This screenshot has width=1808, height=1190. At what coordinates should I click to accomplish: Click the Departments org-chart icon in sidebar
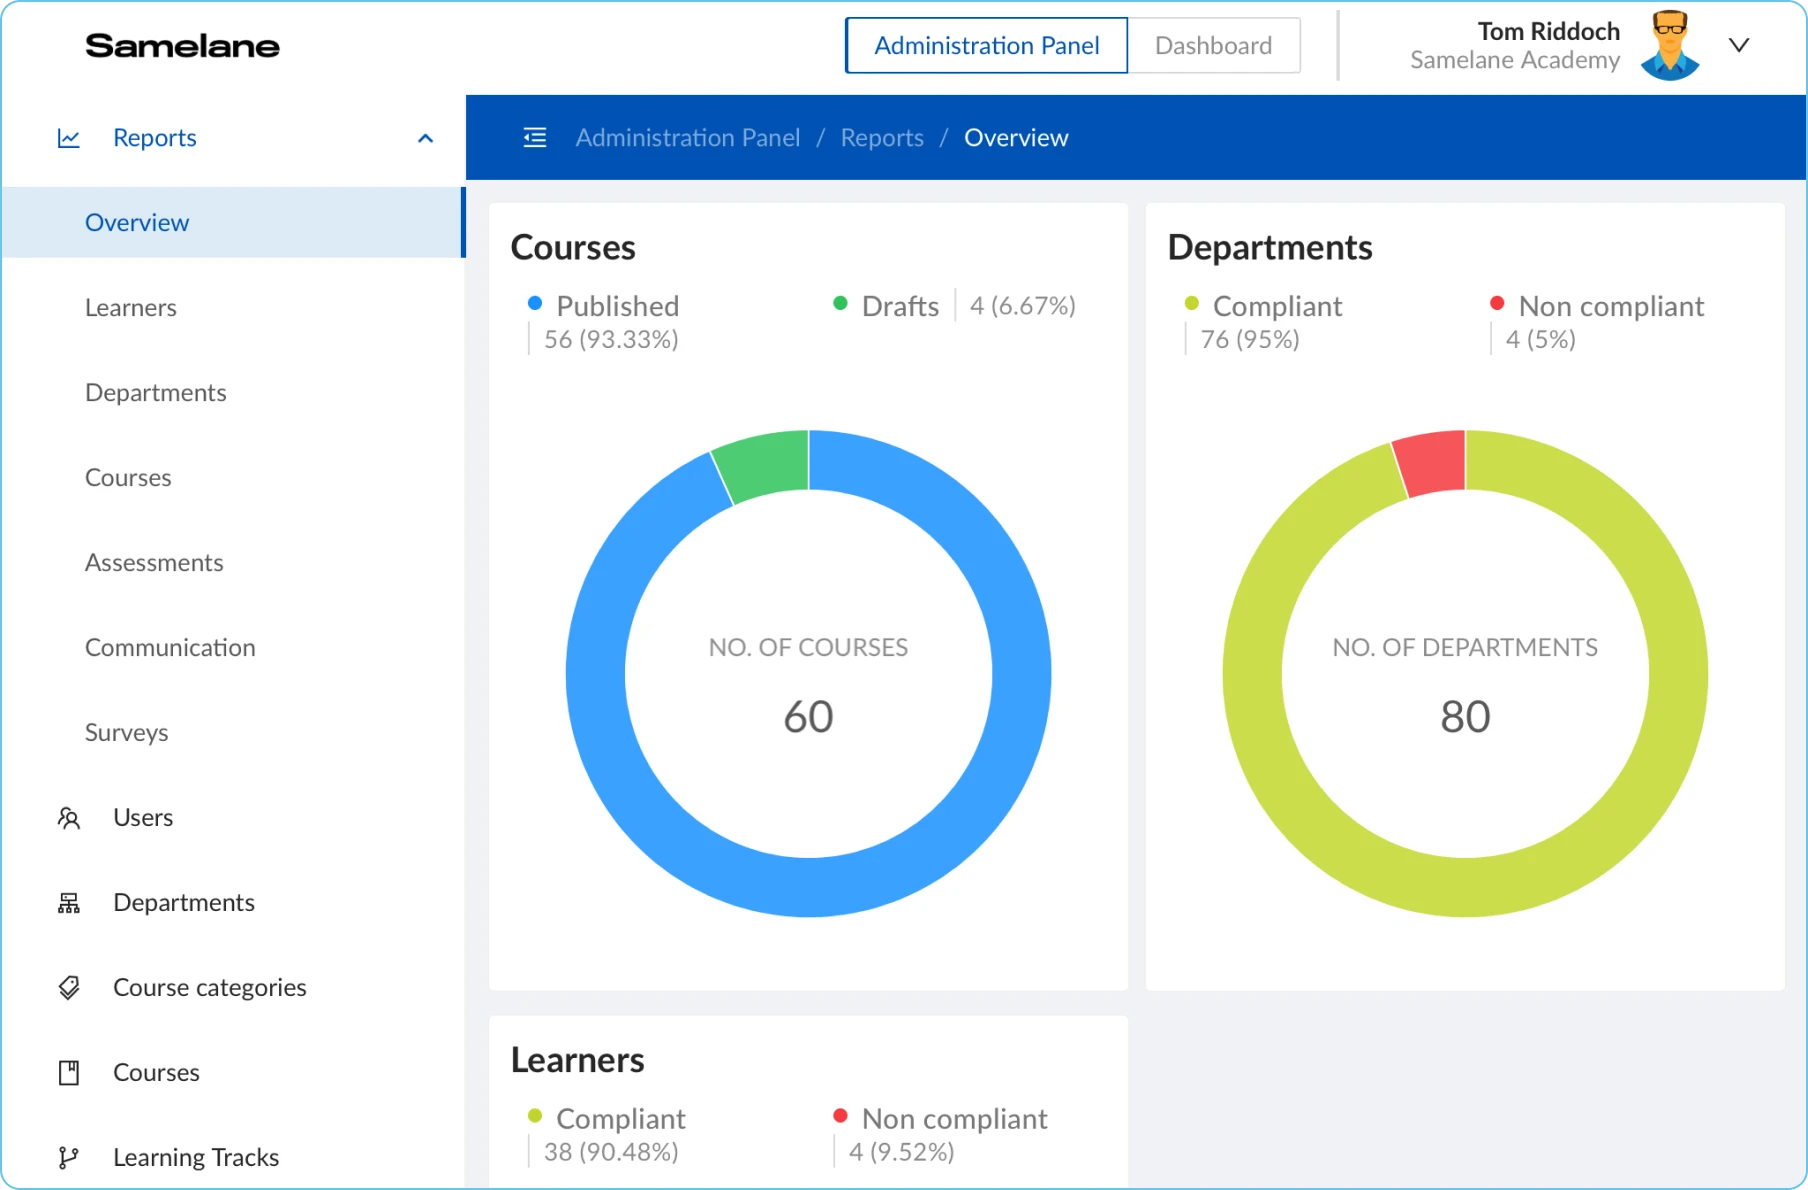point(69,903)
